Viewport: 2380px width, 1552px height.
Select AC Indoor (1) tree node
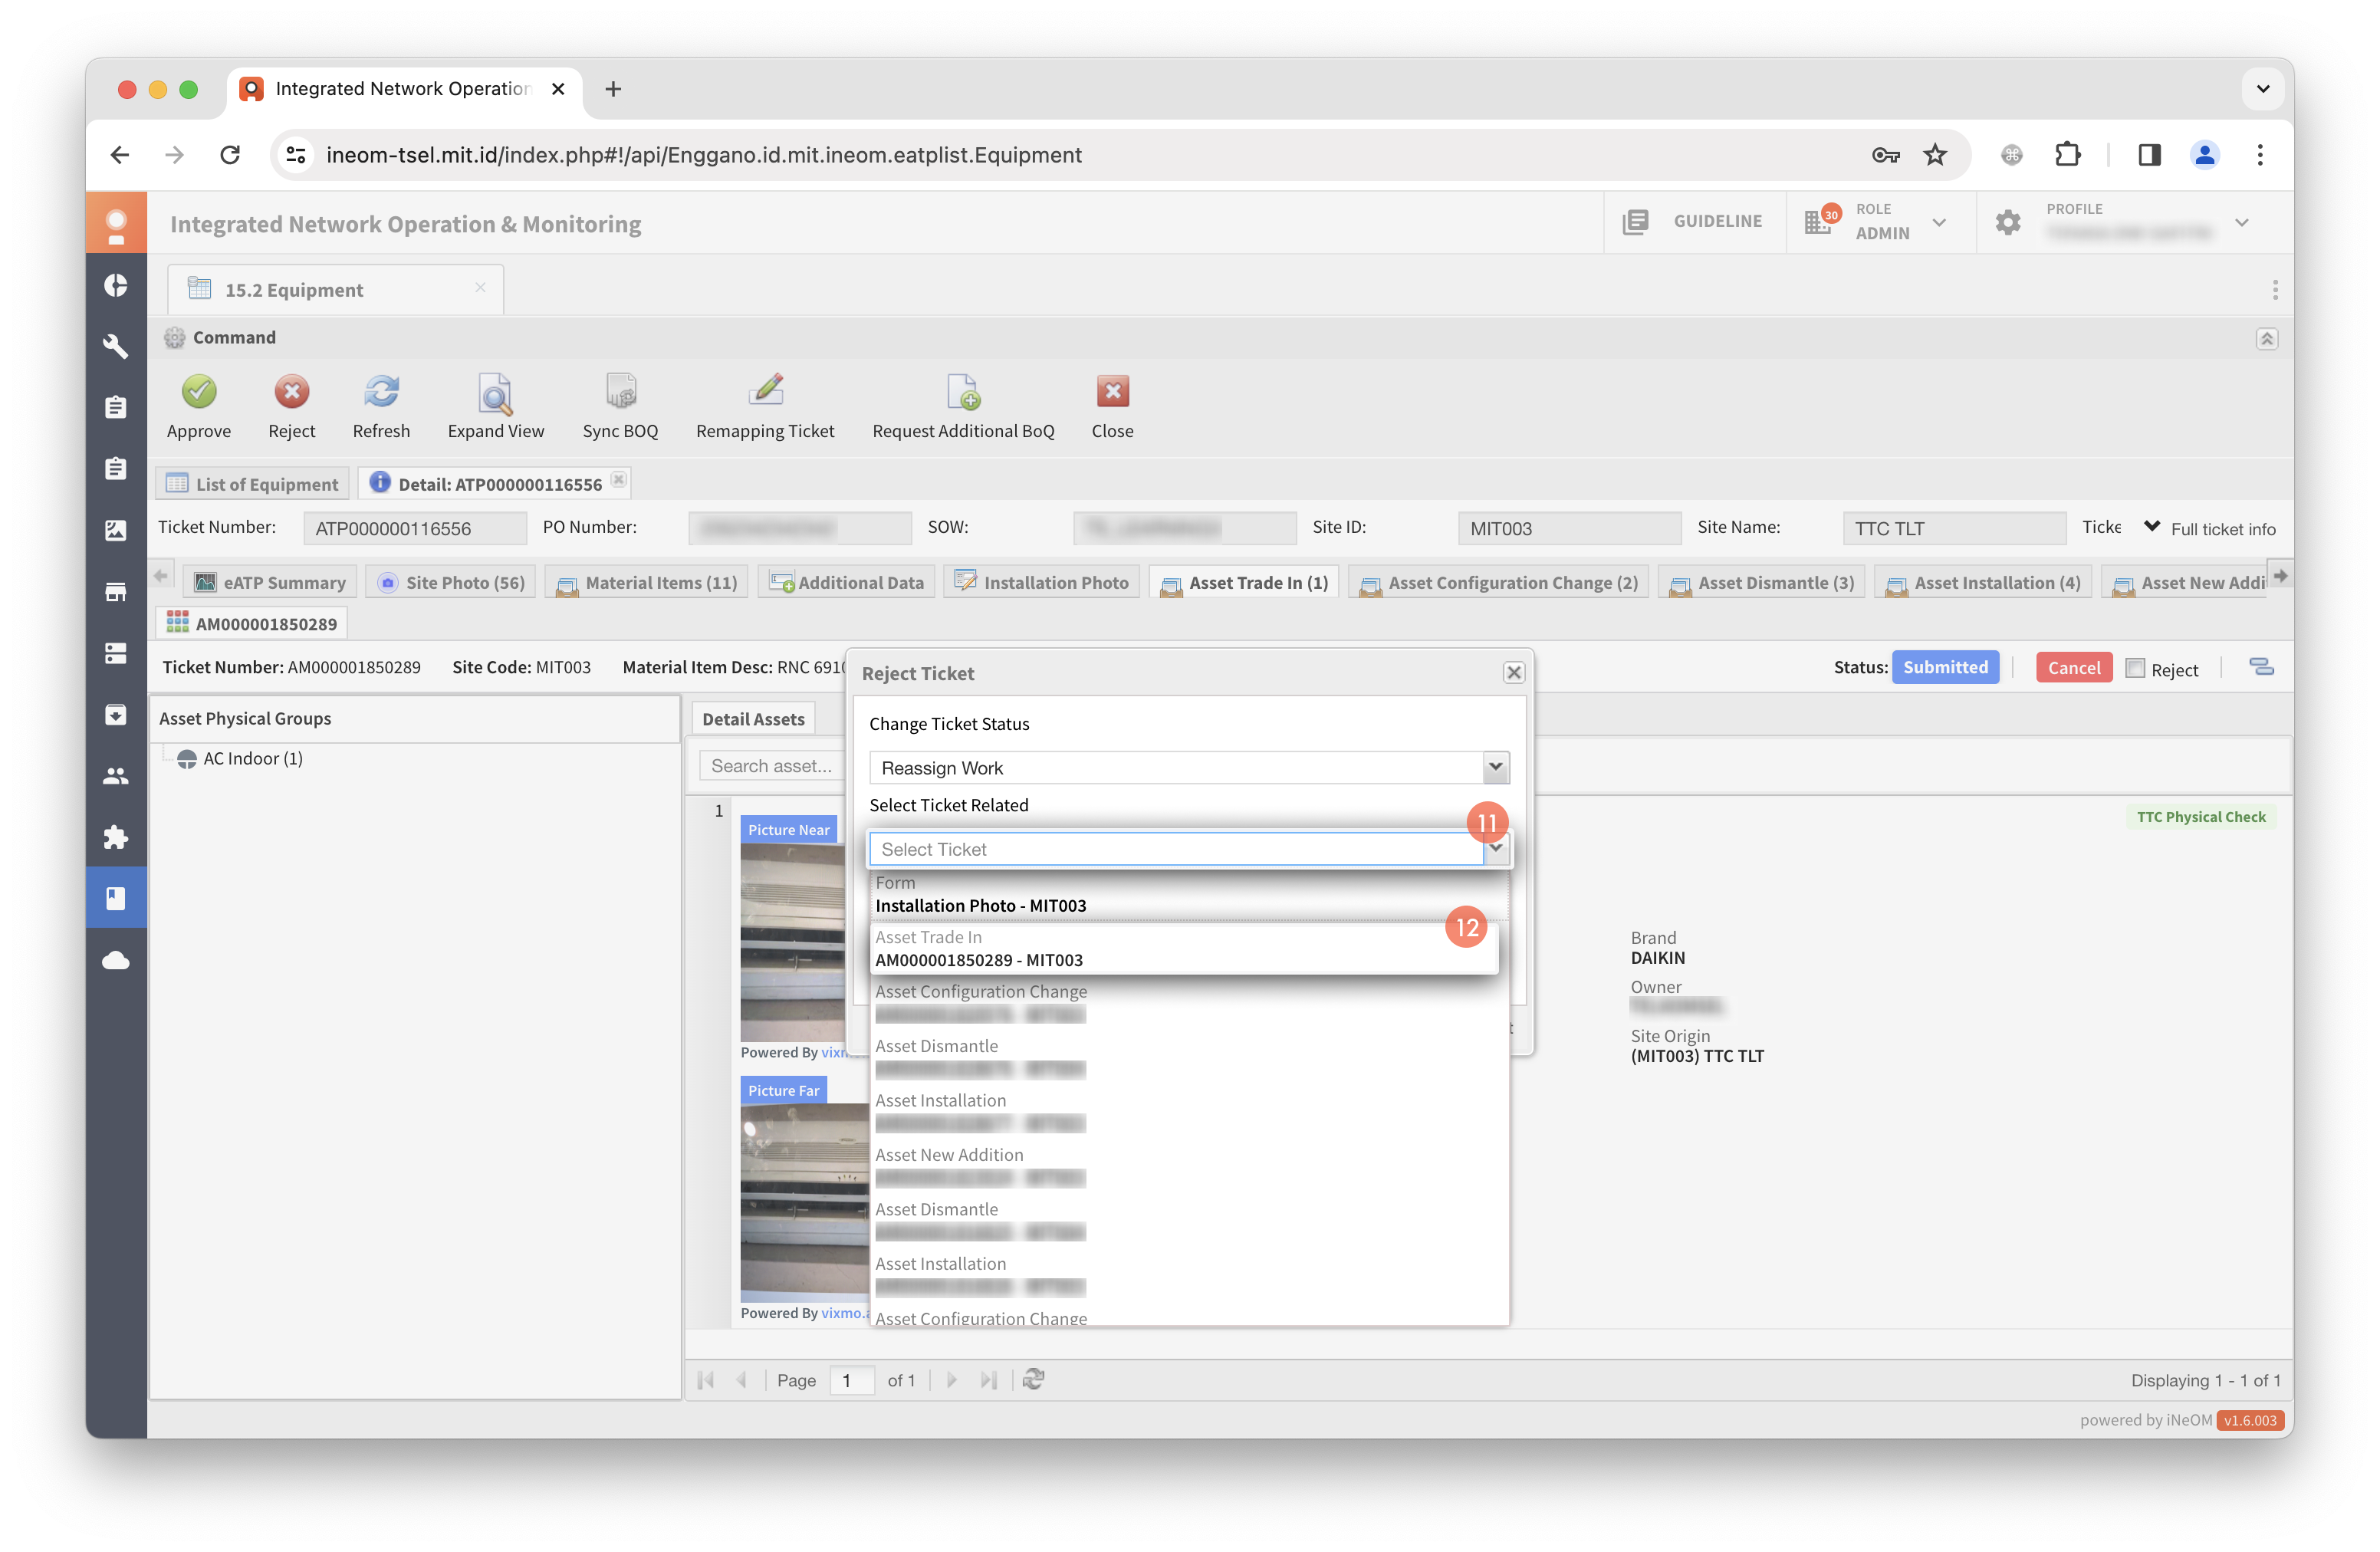click(252, 758)
